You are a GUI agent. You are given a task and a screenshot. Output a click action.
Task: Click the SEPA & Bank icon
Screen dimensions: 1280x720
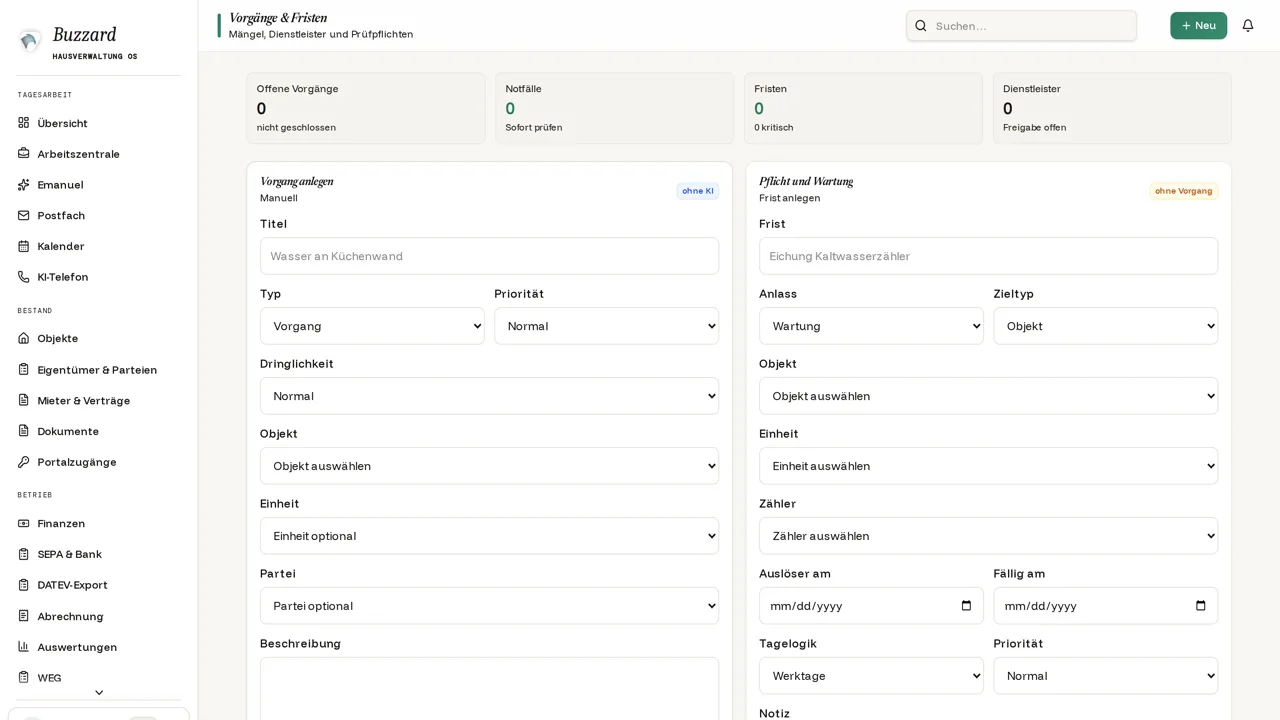(23, 554)
